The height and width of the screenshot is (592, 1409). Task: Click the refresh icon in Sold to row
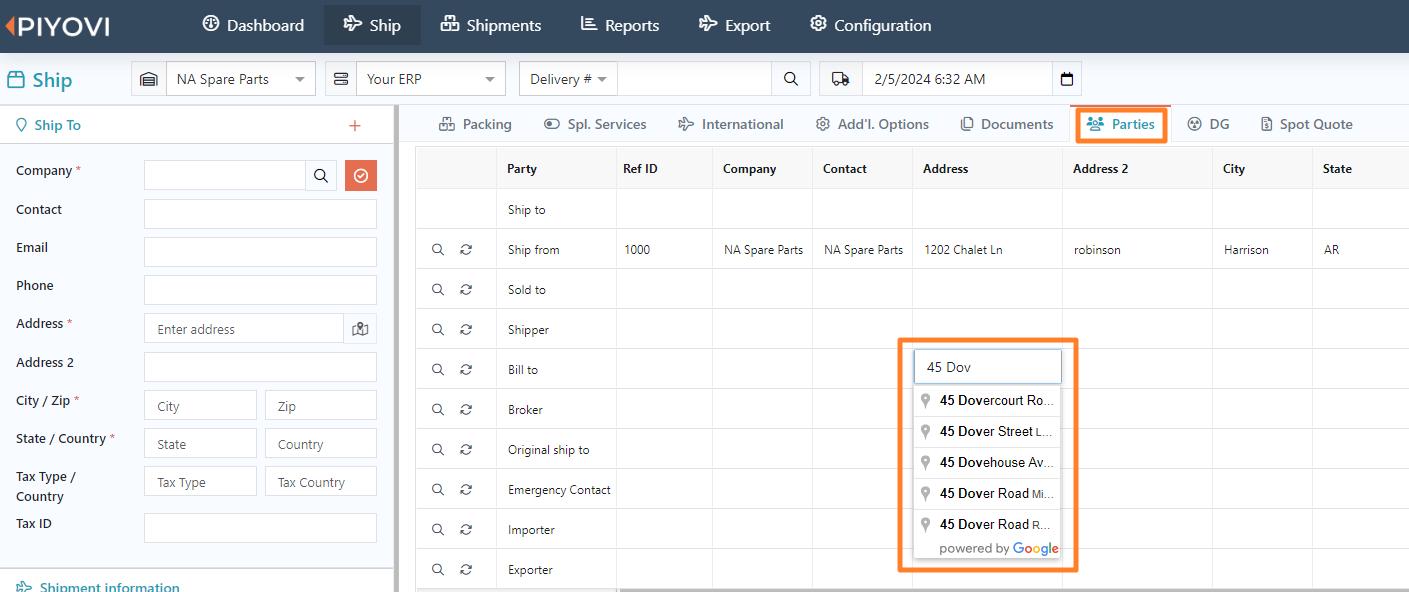pyautogui.click(x=466, y=289)
